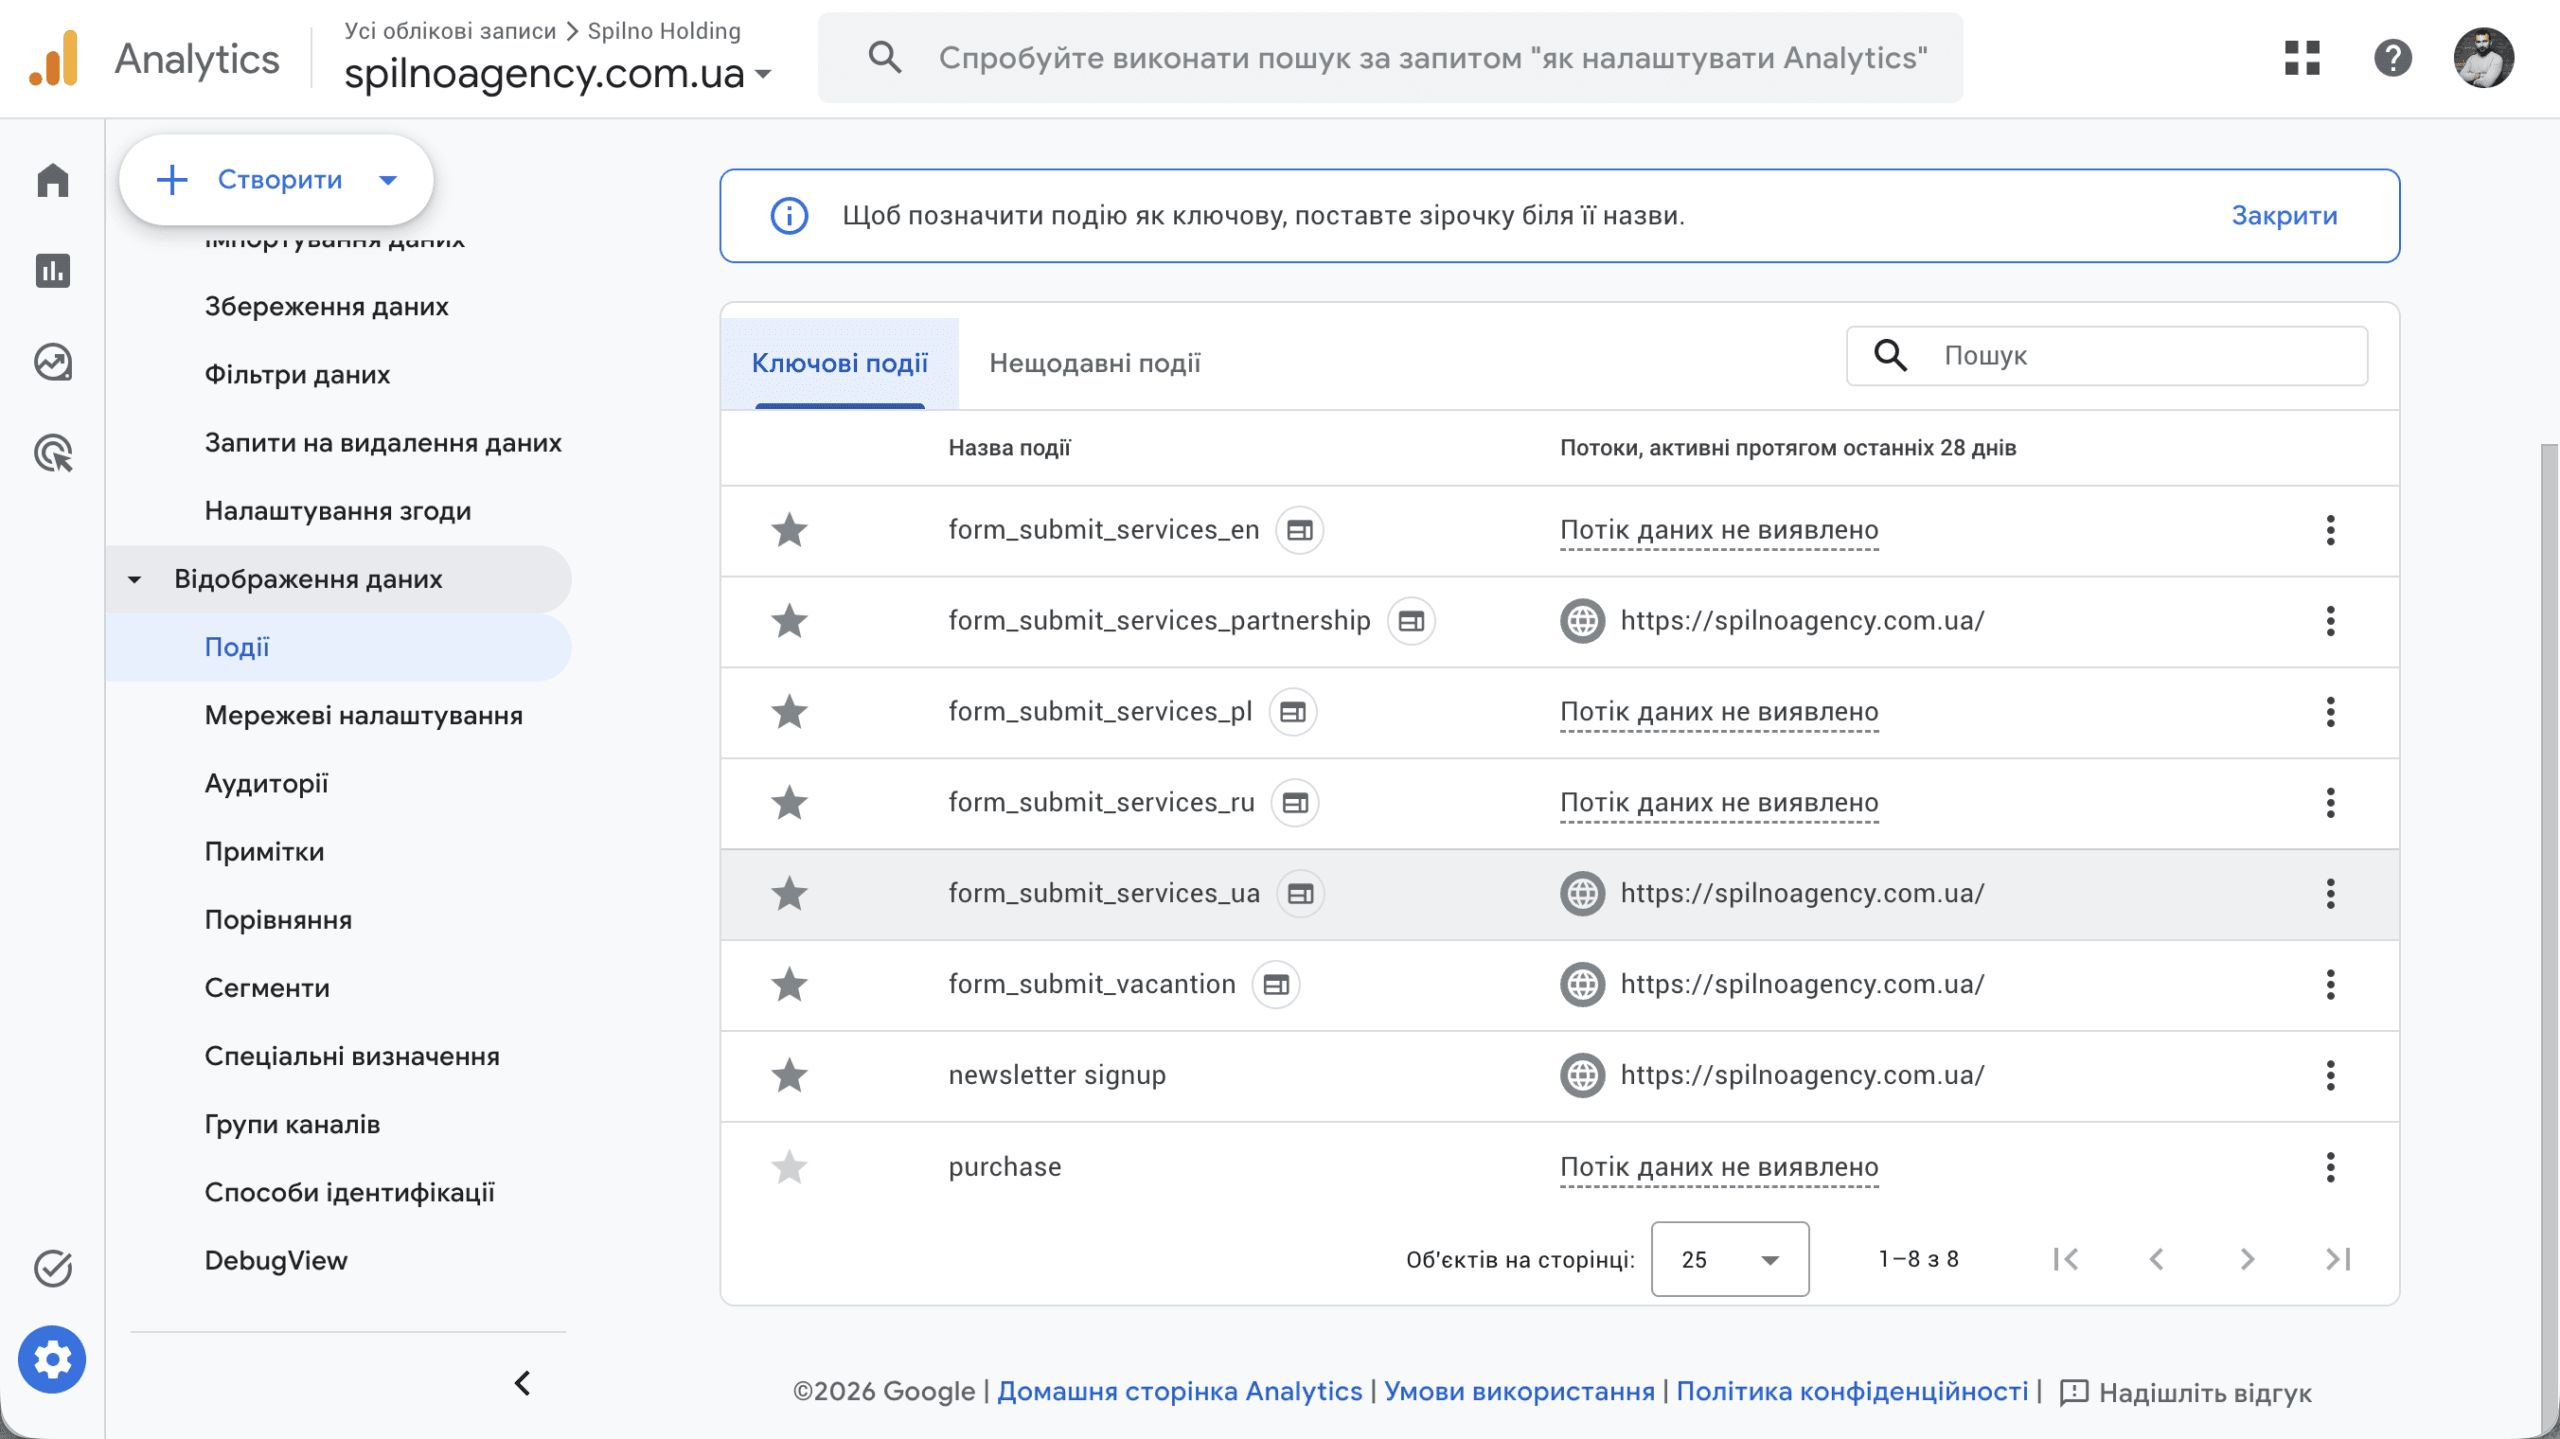2560x1439 pixels.
Task: Switch to the Ключові події tab
Action: pyautogui.click(x=840, y=363)
